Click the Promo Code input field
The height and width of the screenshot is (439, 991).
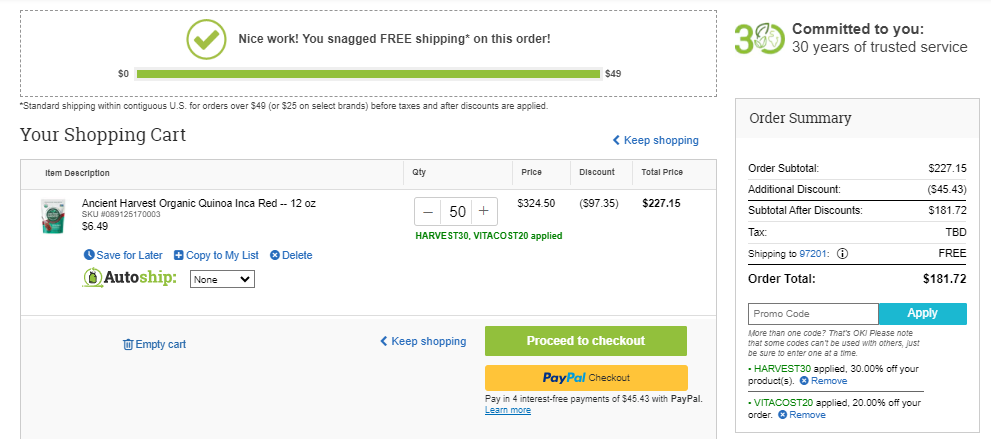[813, 314]
